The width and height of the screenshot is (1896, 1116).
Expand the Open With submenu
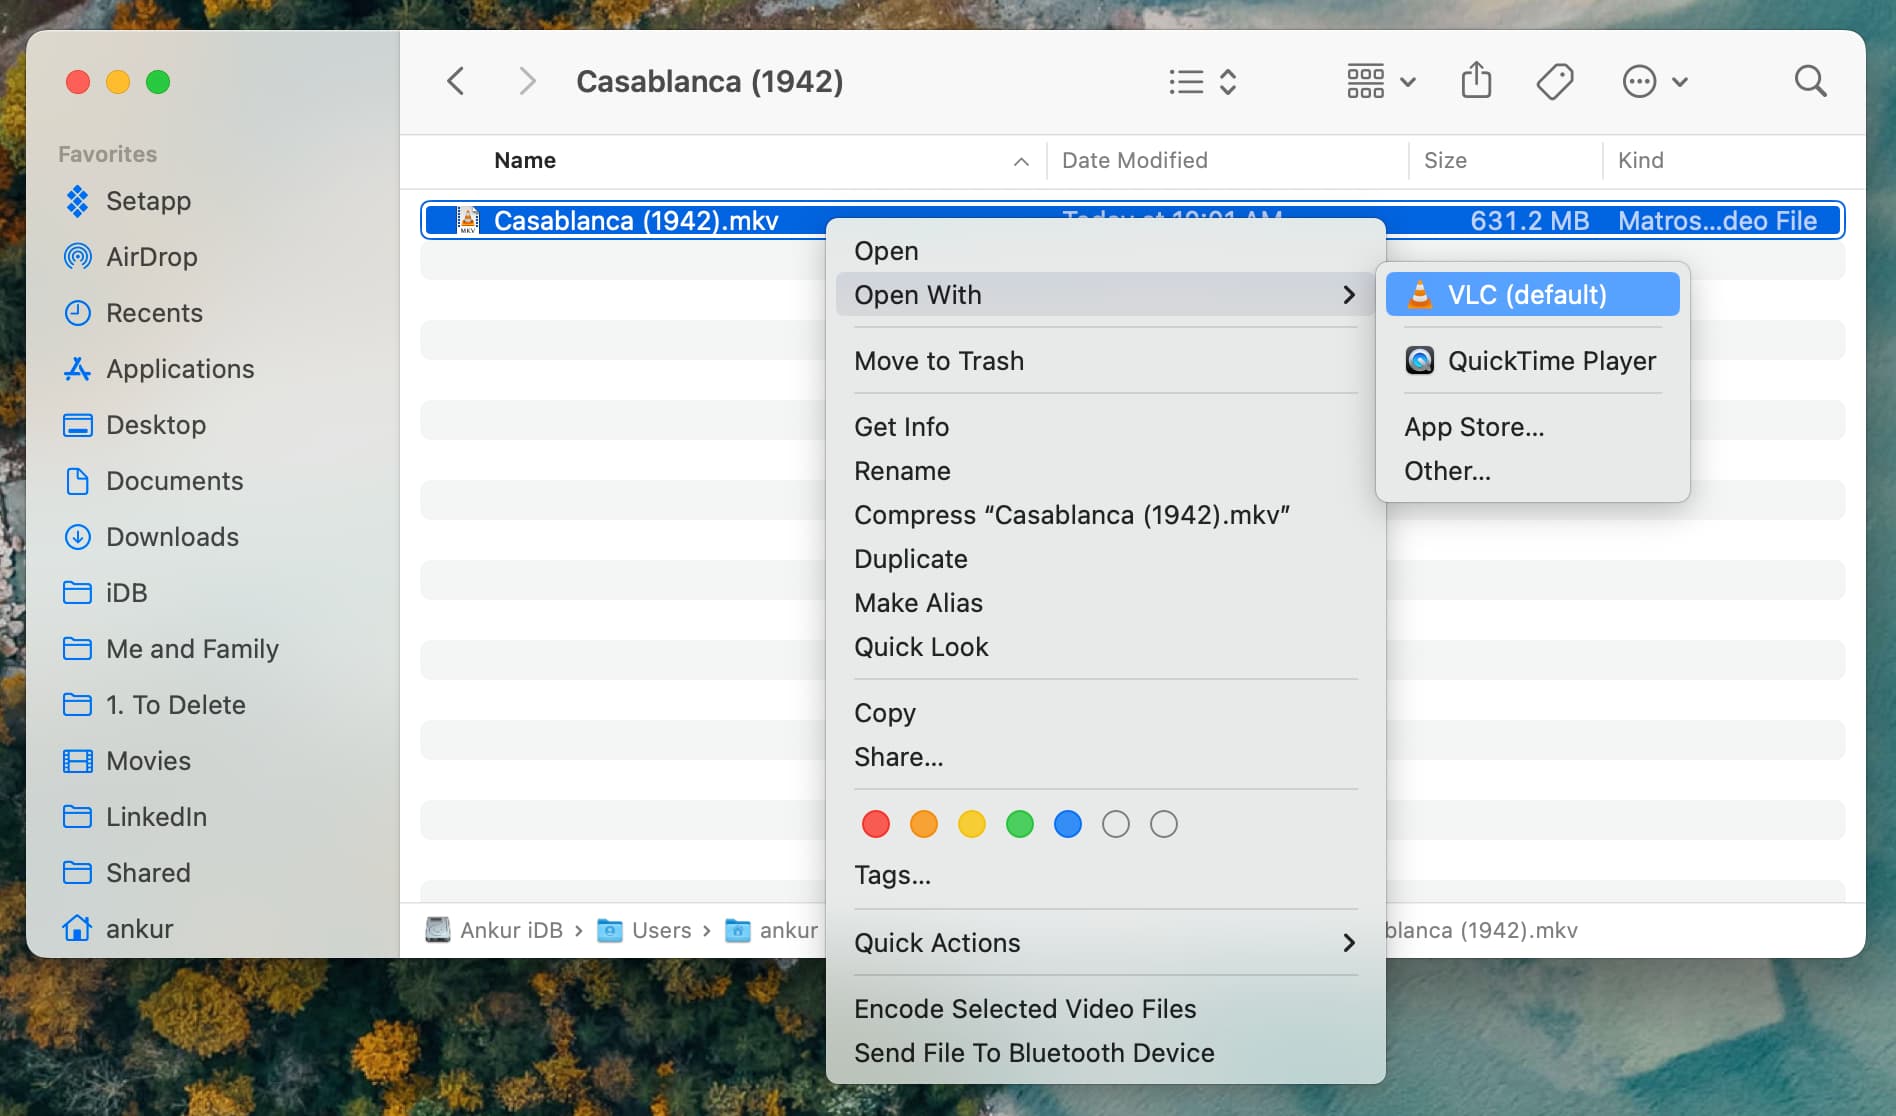[x=1105, y=295]
